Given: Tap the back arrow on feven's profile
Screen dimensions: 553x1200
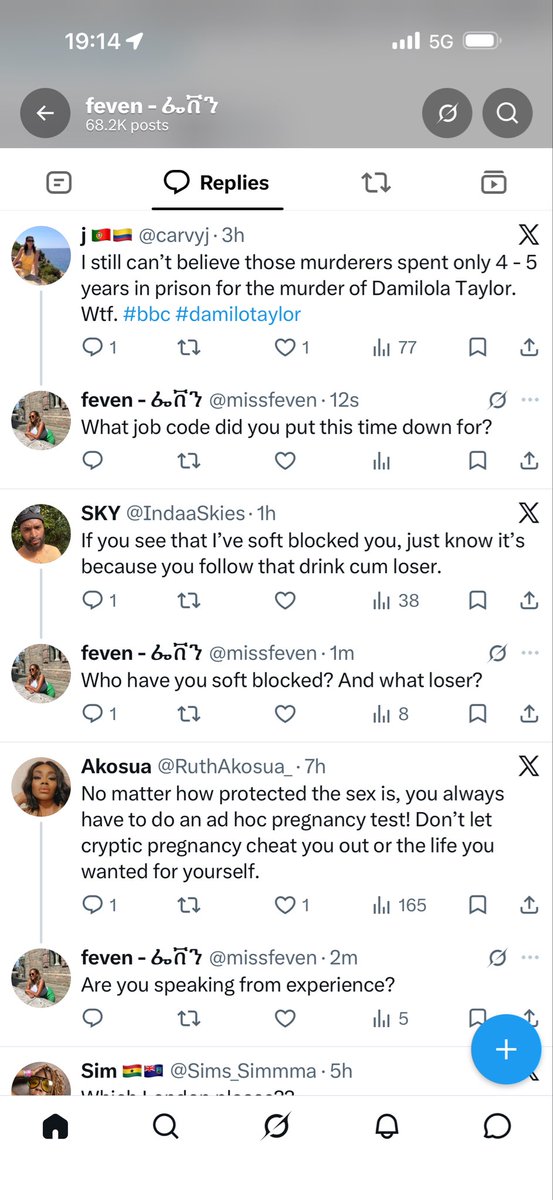Looking at the screenshot, I should pyautogui.click(x=45, y=114).
